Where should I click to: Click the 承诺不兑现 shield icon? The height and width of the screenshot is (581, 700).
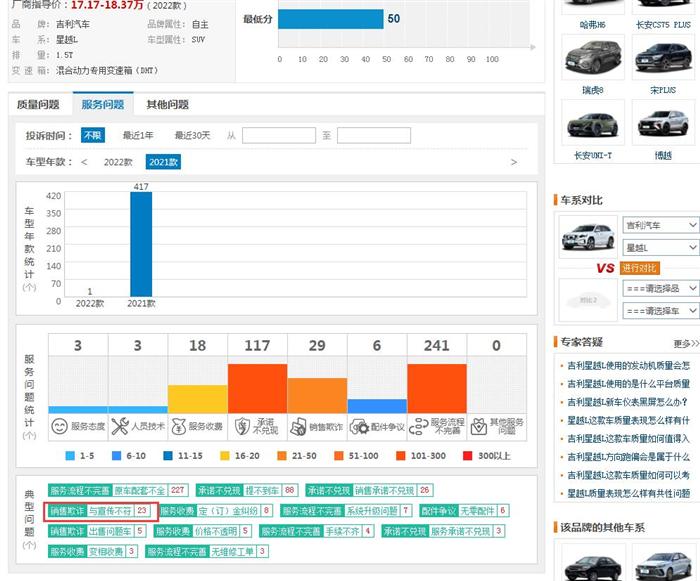pyautogui.click(x=242, y=426)
